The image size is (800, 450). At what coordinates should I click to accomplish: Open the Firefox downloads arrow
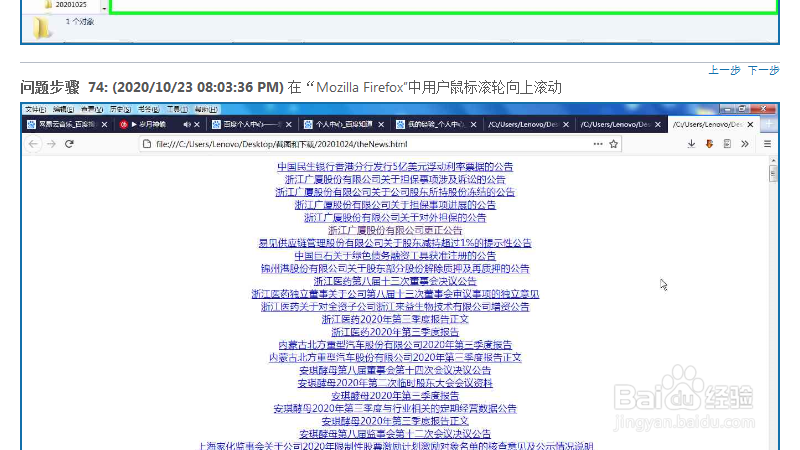point(691,144)
